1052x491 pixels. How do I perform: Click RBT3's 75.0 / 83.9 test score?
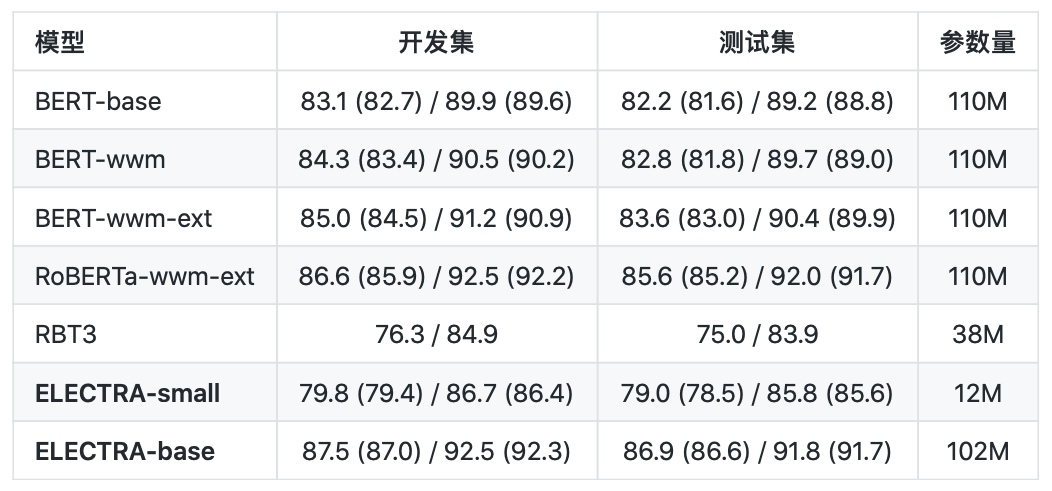click(757, 334)
